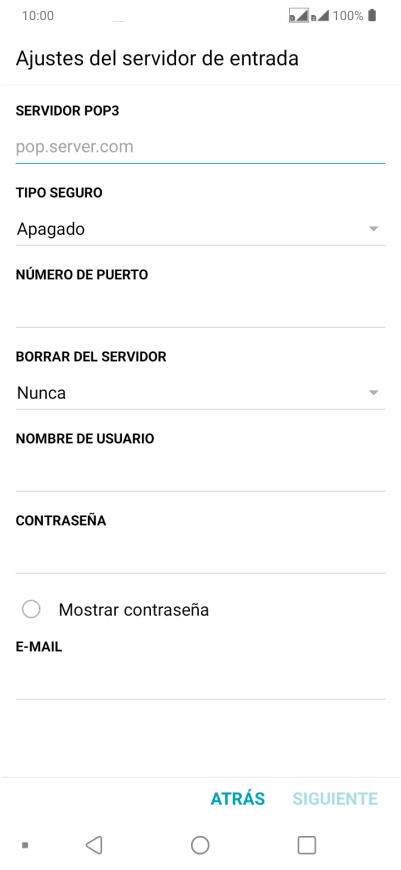Tap the 100% battery percentage indicator
The height and width of the screenshot is (870, 401).
point(348,16)
